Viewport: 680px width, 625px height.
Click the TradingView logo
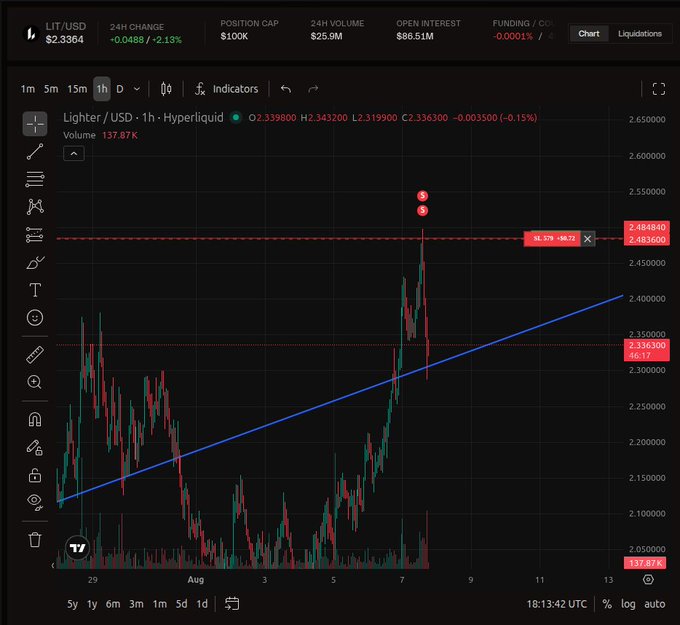point(78,548)
